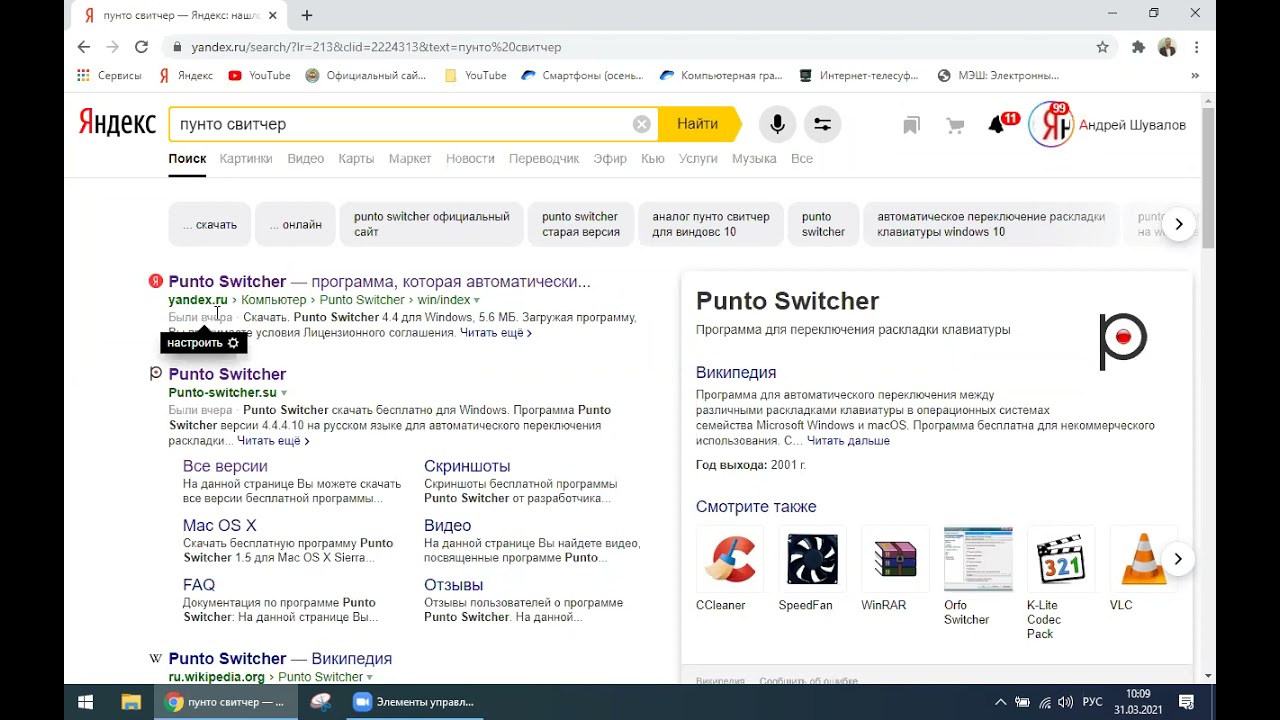Viewport: 1280px width, 720px height.
Task: Open the SpeedFan program icon
Action: coord(812,559)
